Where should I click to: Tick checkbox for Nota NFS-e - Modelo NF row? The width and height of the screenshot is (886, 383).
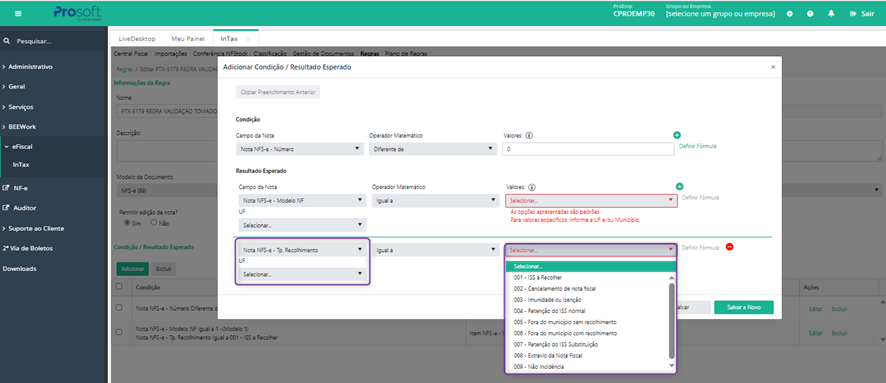click(x=119, y=332)
